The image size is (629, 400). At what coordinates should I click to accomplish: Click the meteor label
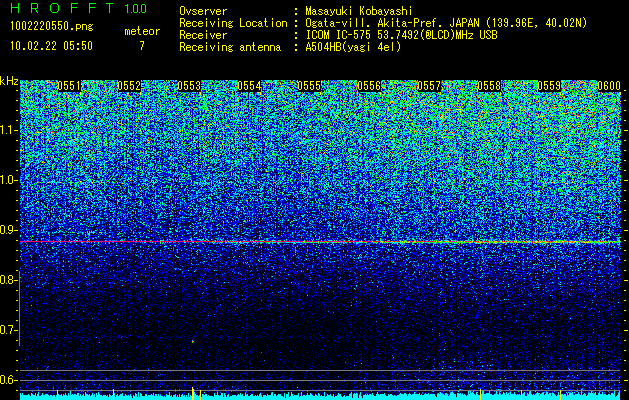pyautogui.click(x=142, y=31)
